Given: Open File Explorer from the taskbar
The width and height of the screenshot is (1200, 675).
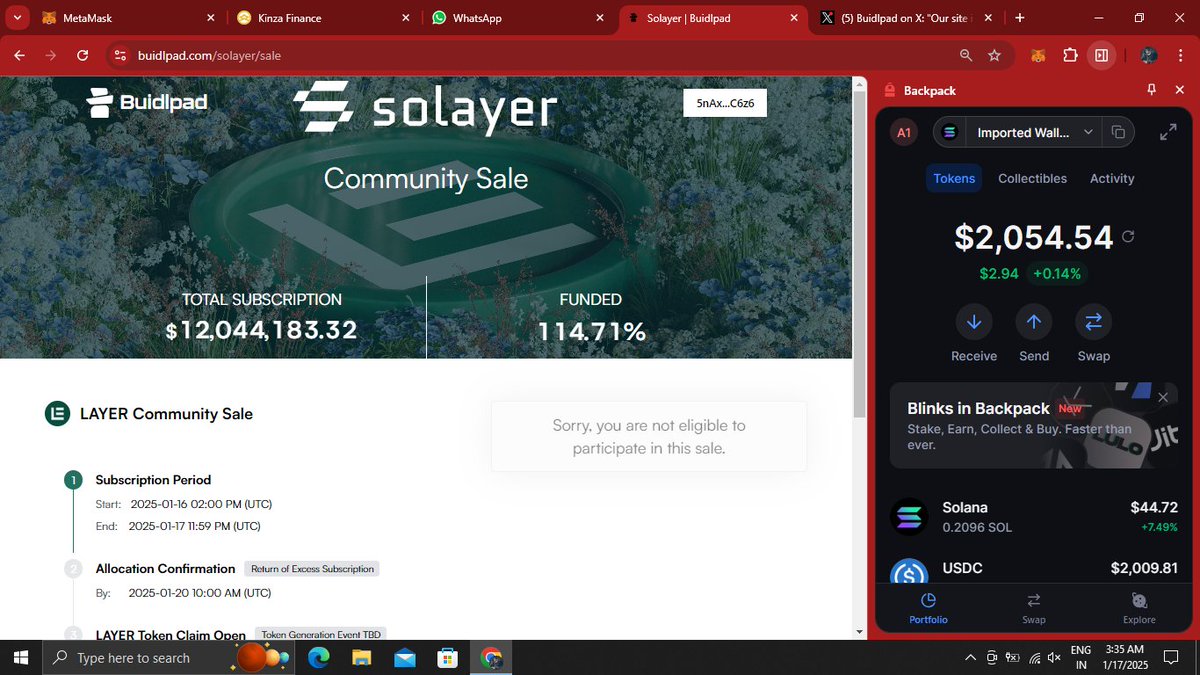Looking at the screenshot, I should [361, 657].
